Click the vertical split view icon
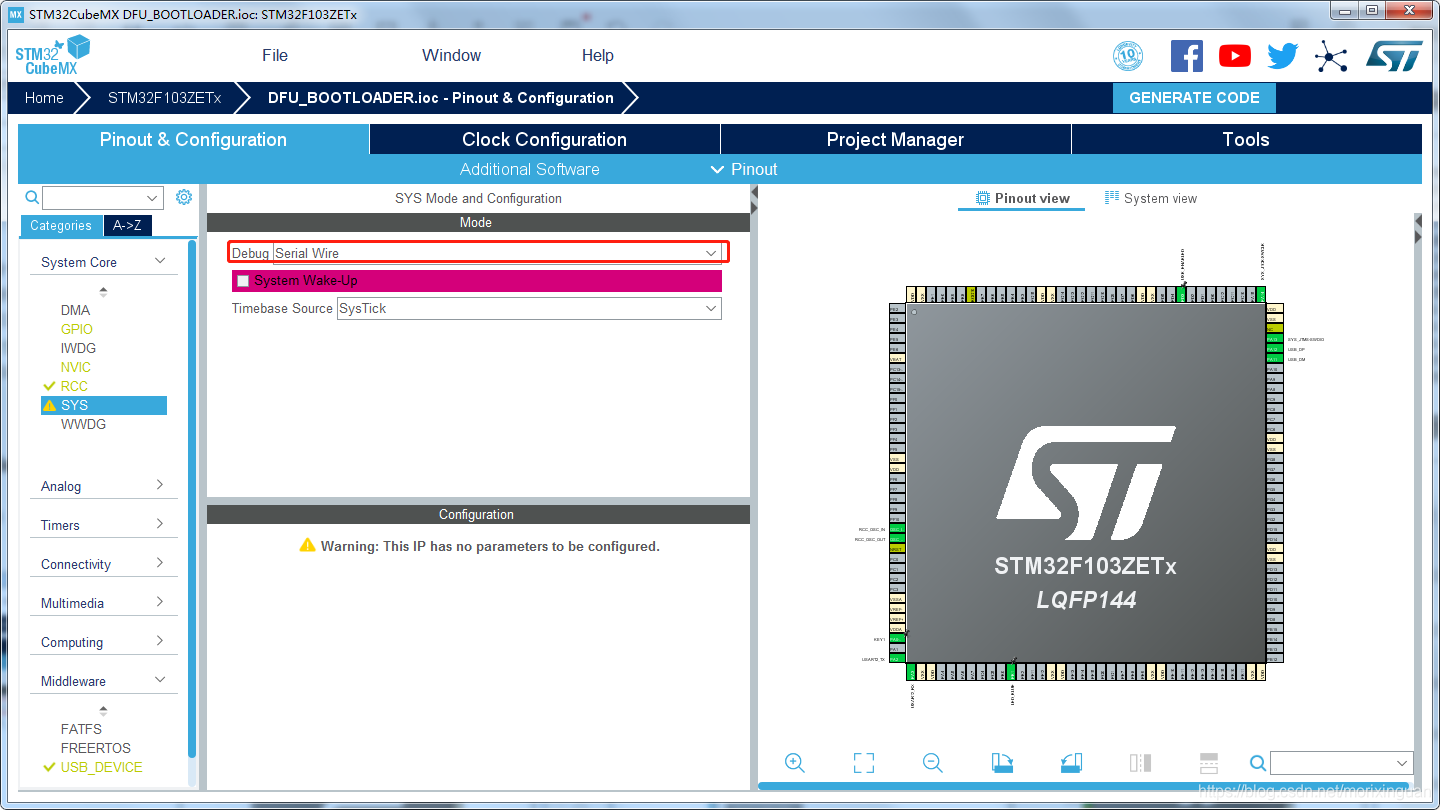This screenshot has width=1440, height=810. [x=1140, y=763]
